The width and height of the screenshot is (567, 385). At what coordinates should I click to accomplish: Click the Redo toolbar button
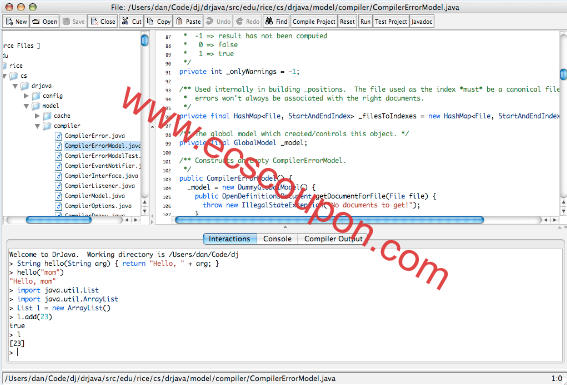click(x=247, y=22)
